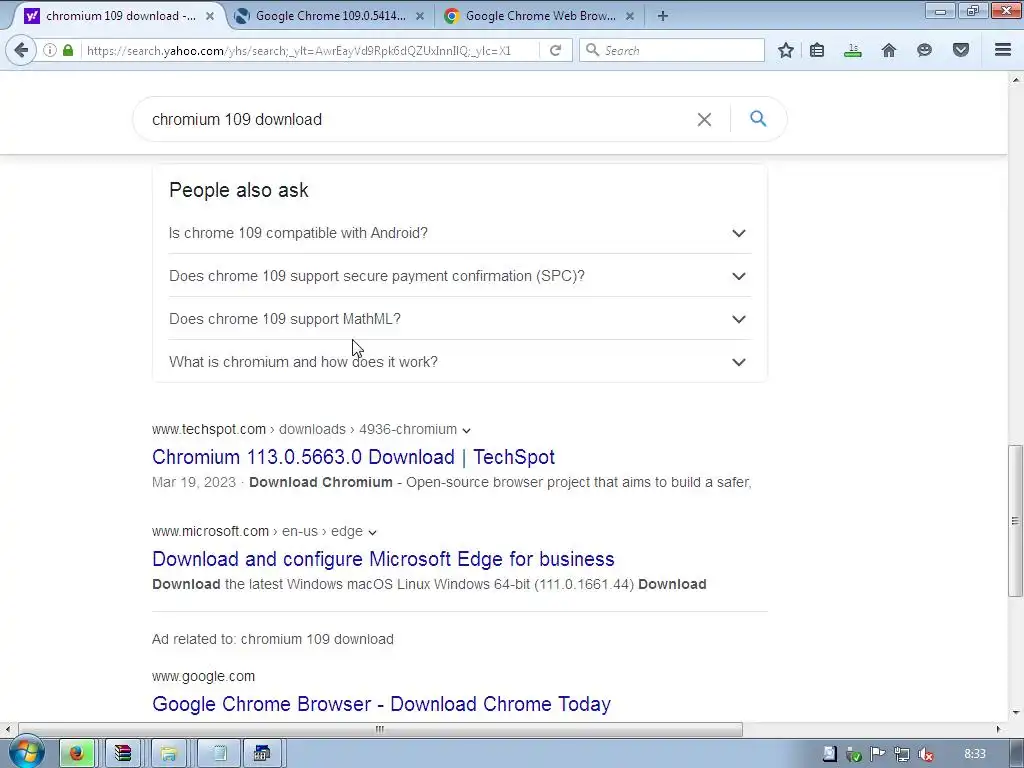Click the network tray icon
The width and height of the screenshot is (1024, 768).
pos(902,754)
